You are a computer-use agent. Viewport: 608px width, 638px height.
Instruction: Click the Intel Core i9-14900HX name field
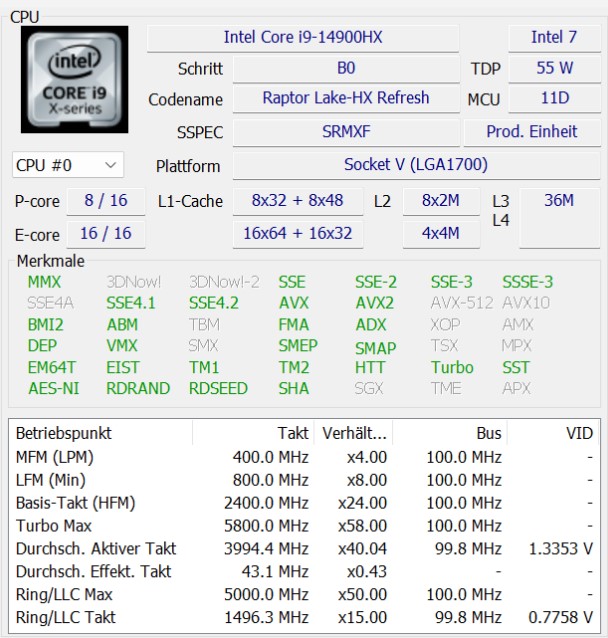click(x=303, y=37)
